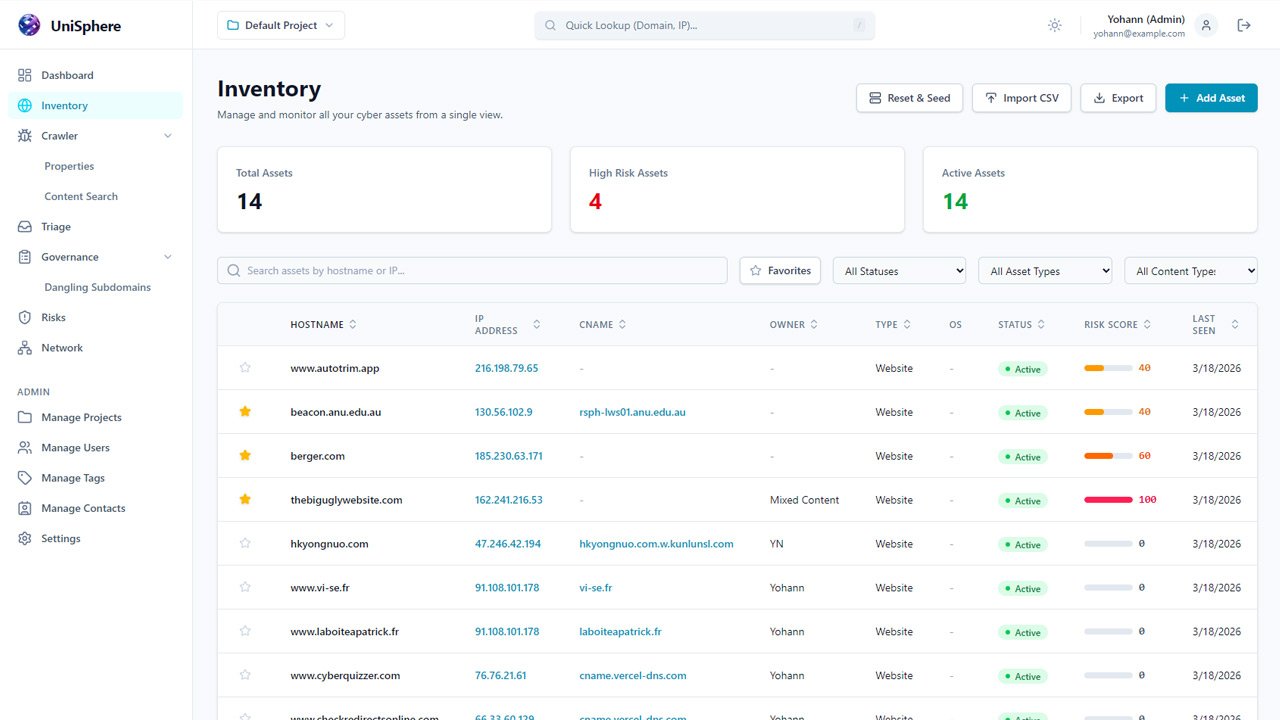Click the asset search input field
The width and height of the screenshot is (1280, 720).
coord(480,270)
